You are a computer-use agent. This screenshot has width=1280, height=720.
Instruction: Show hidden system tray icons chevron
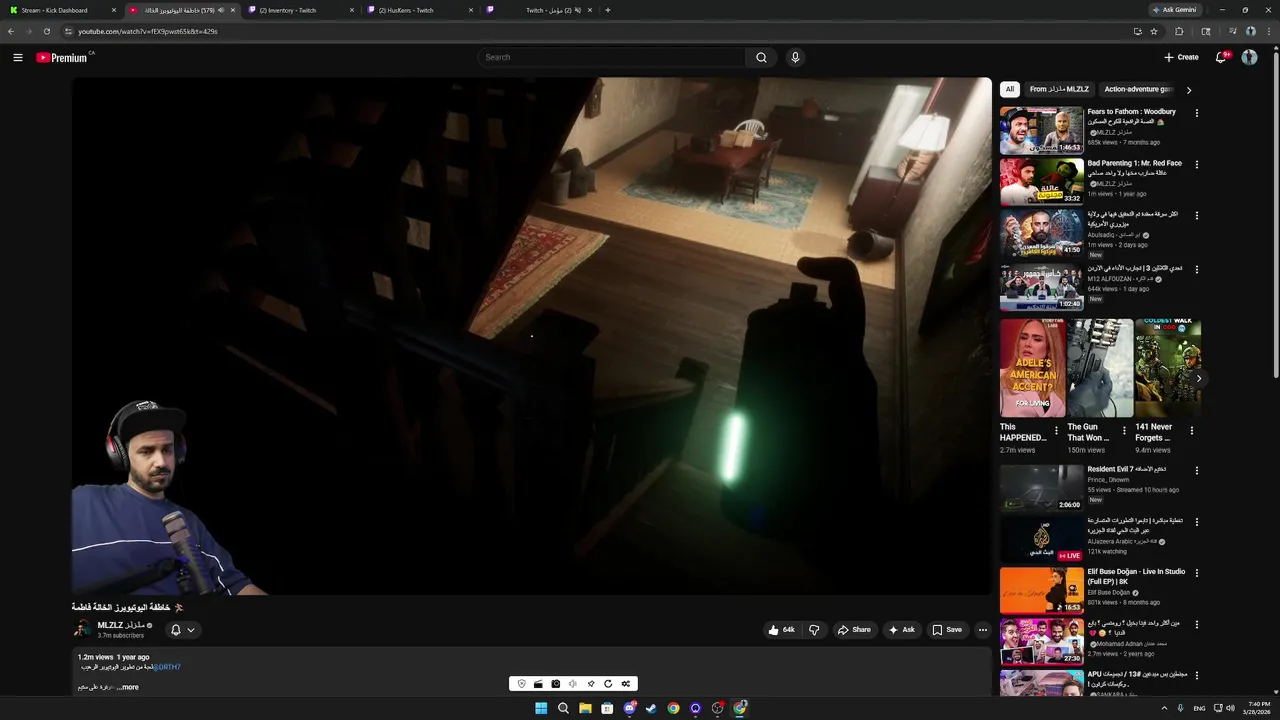coord(1163,708)
